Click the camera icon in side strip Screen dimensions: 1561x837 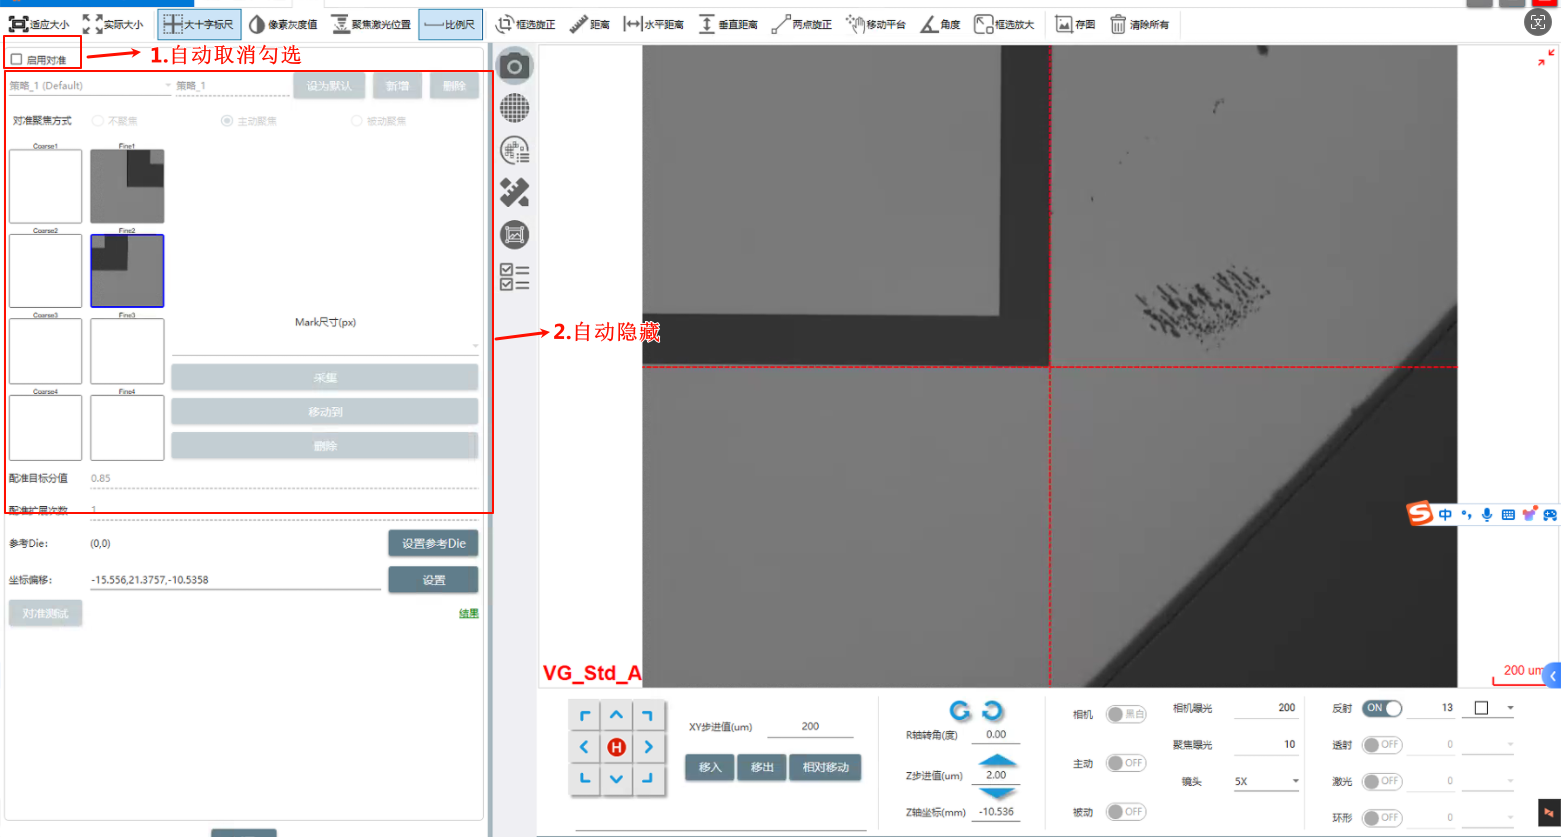click(515, 66)
